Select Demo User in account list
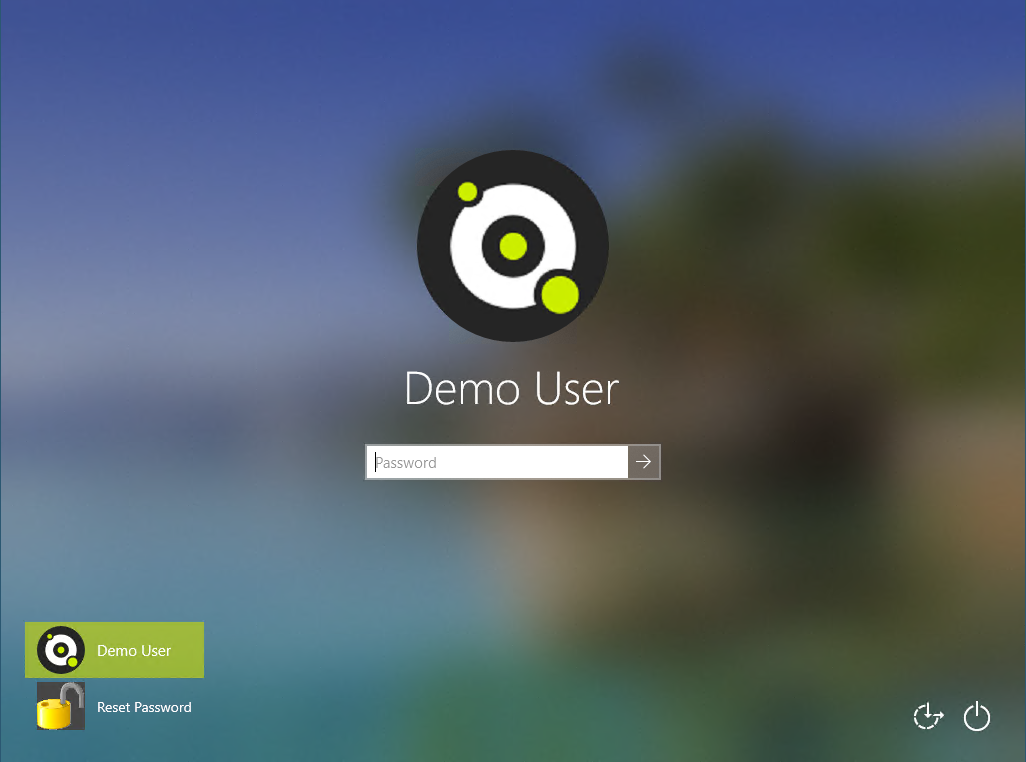The height and width of the screenshot is (762, 1026). 115,649
